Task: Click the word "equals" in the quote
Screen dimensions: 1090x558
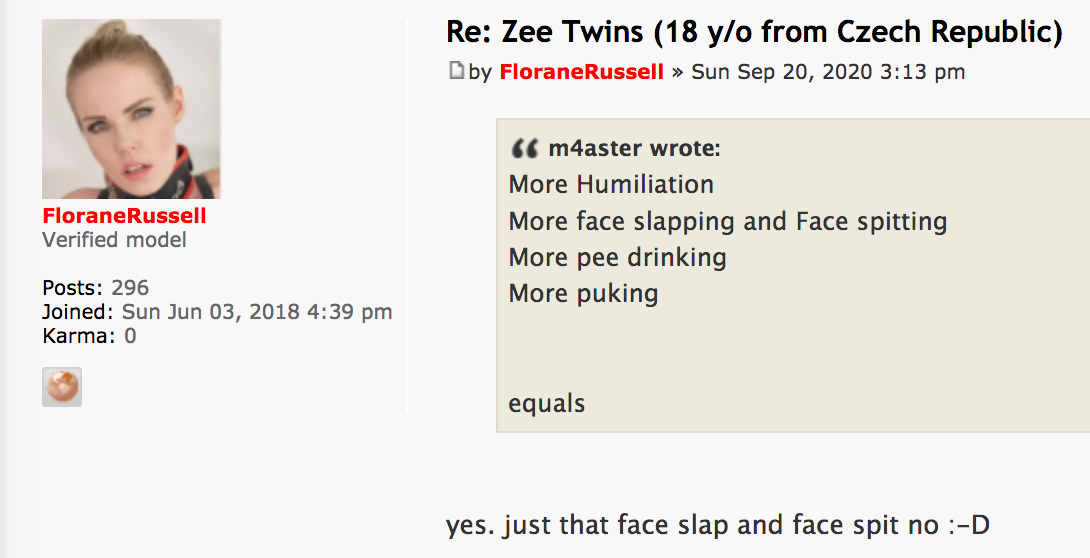Action: tap(546, 404)
